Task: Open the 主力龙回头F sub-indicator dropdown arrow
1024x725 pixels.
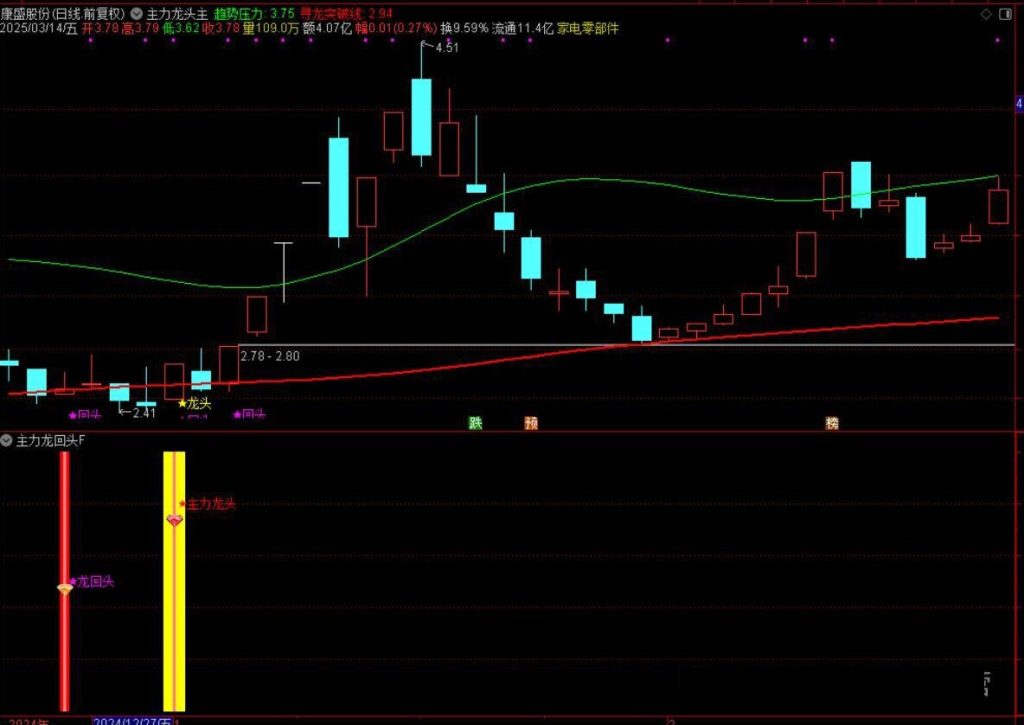Action: point(7,440)
